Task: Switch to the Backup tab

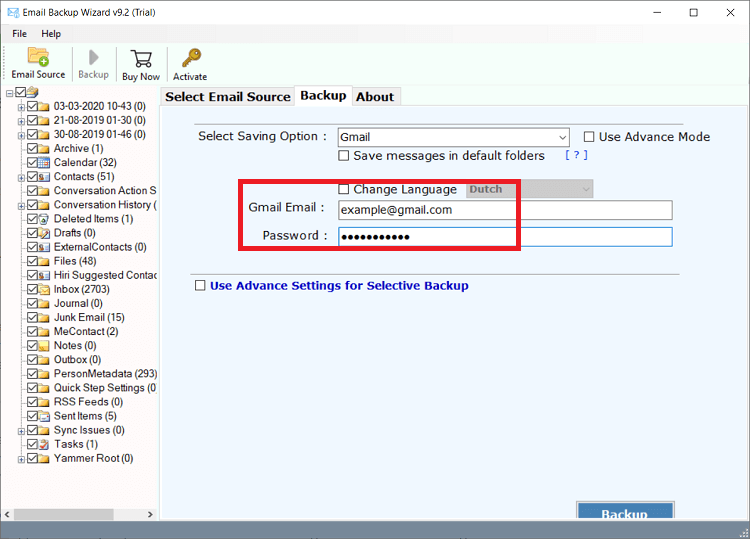Action: 323,96
